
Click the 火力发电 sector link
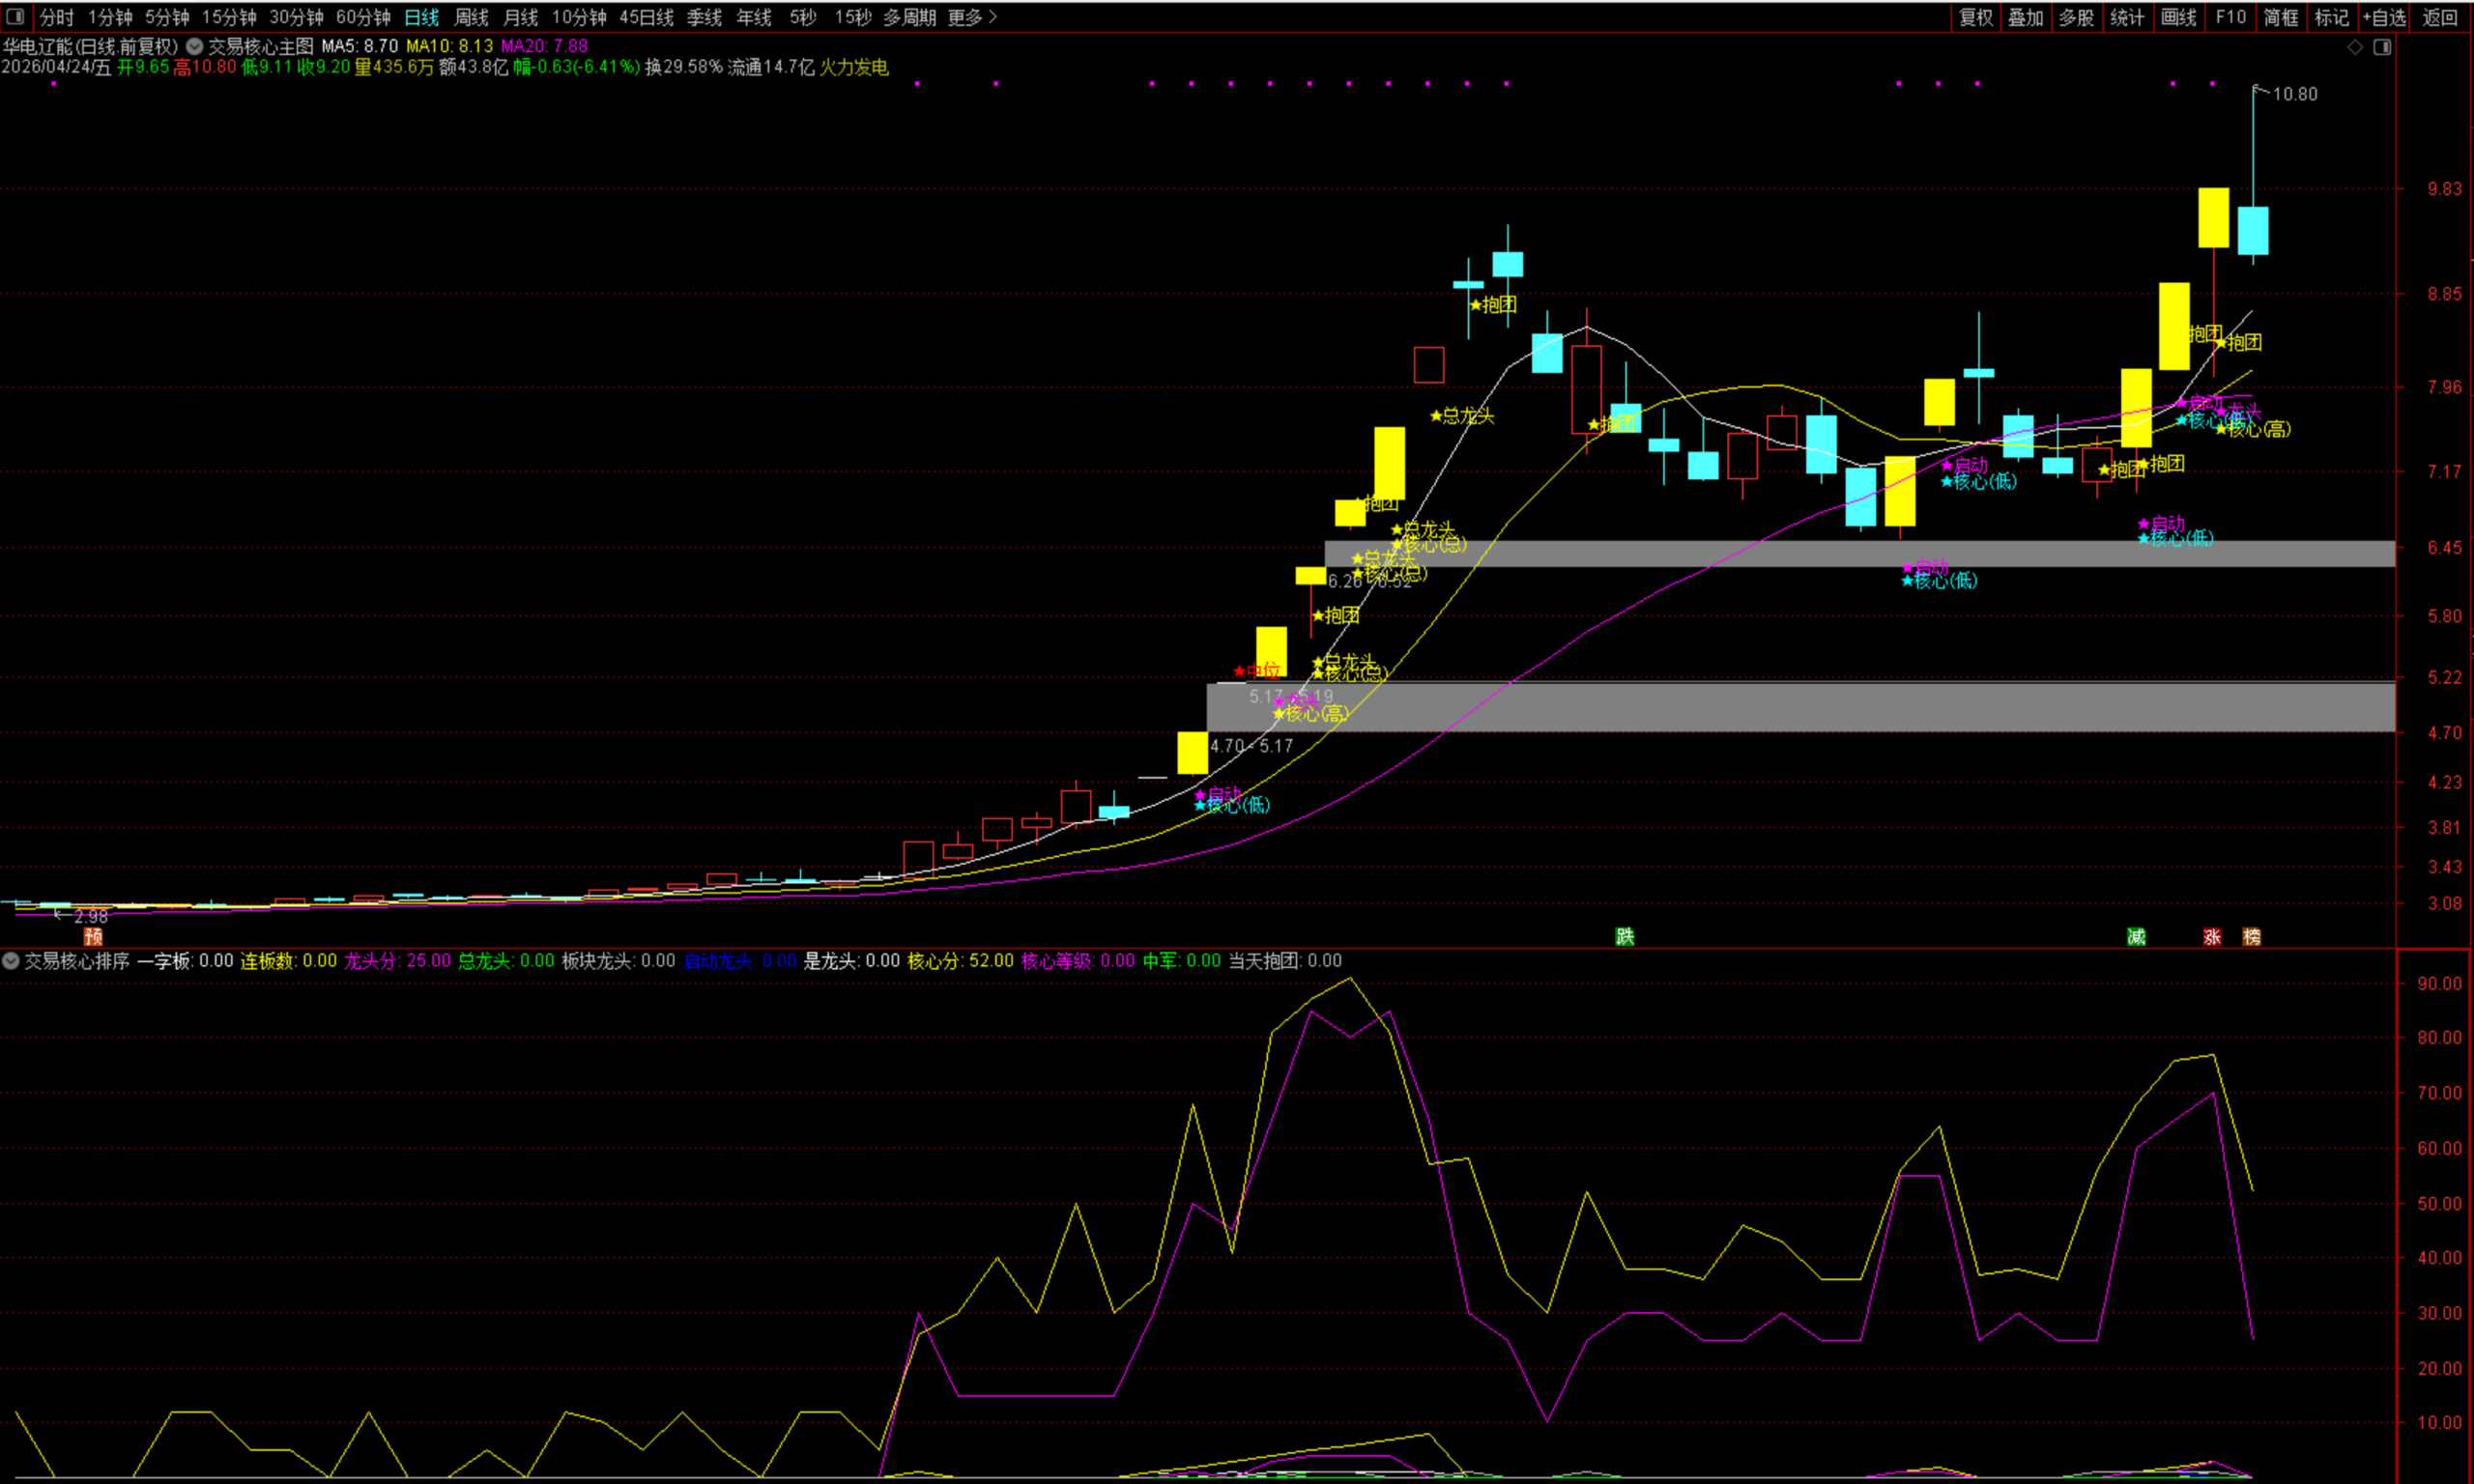pyautogui.click(x=854, y=67)
